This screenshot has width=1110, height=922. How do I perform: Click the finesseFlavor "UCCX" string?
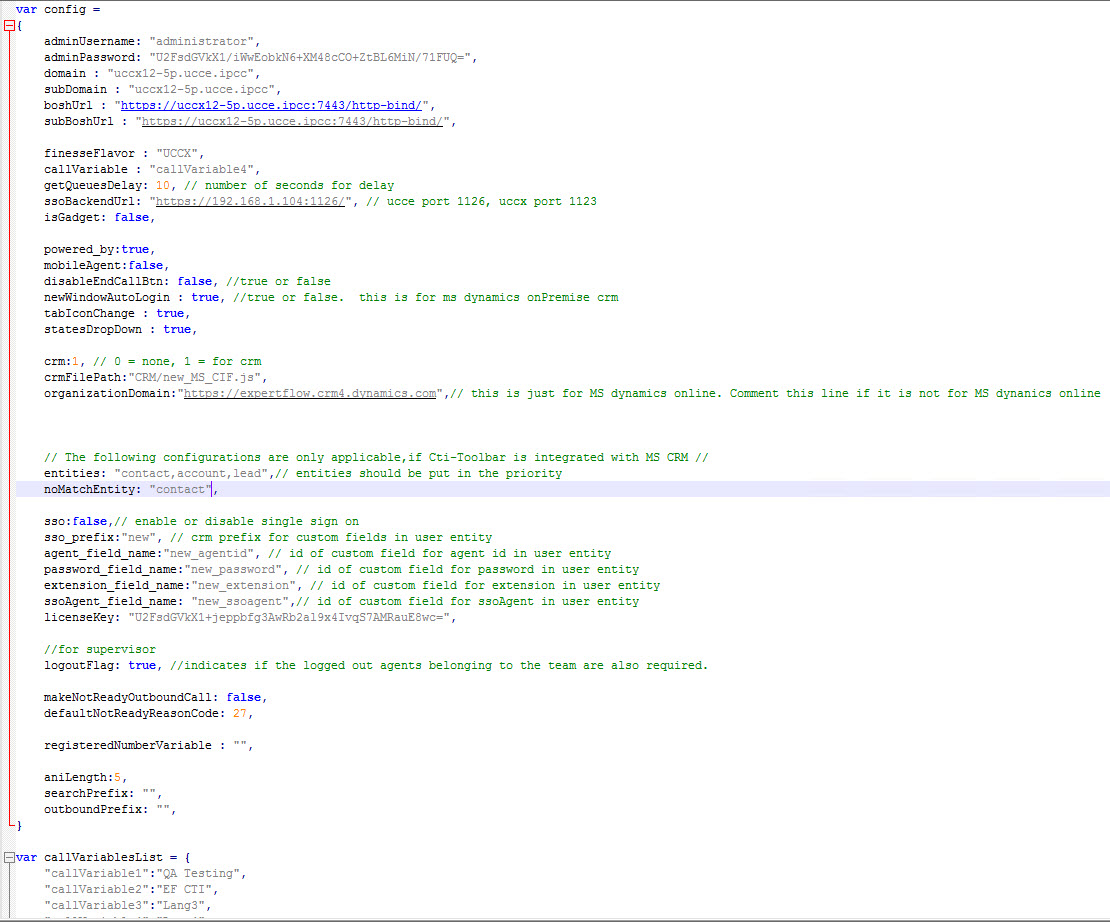(x=181, y=153)
